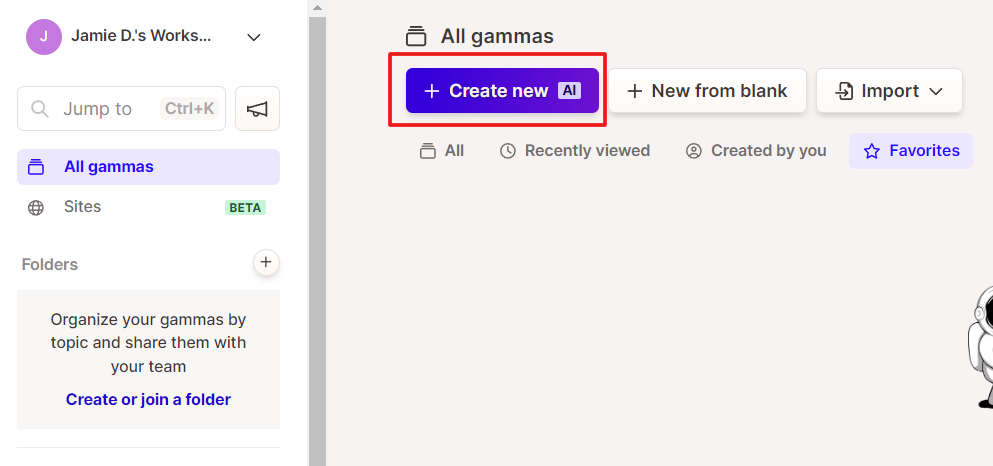The height and width of the screenshot is (466, 993).
Task: Click the All gammas page heading icon
Action: 416,37
